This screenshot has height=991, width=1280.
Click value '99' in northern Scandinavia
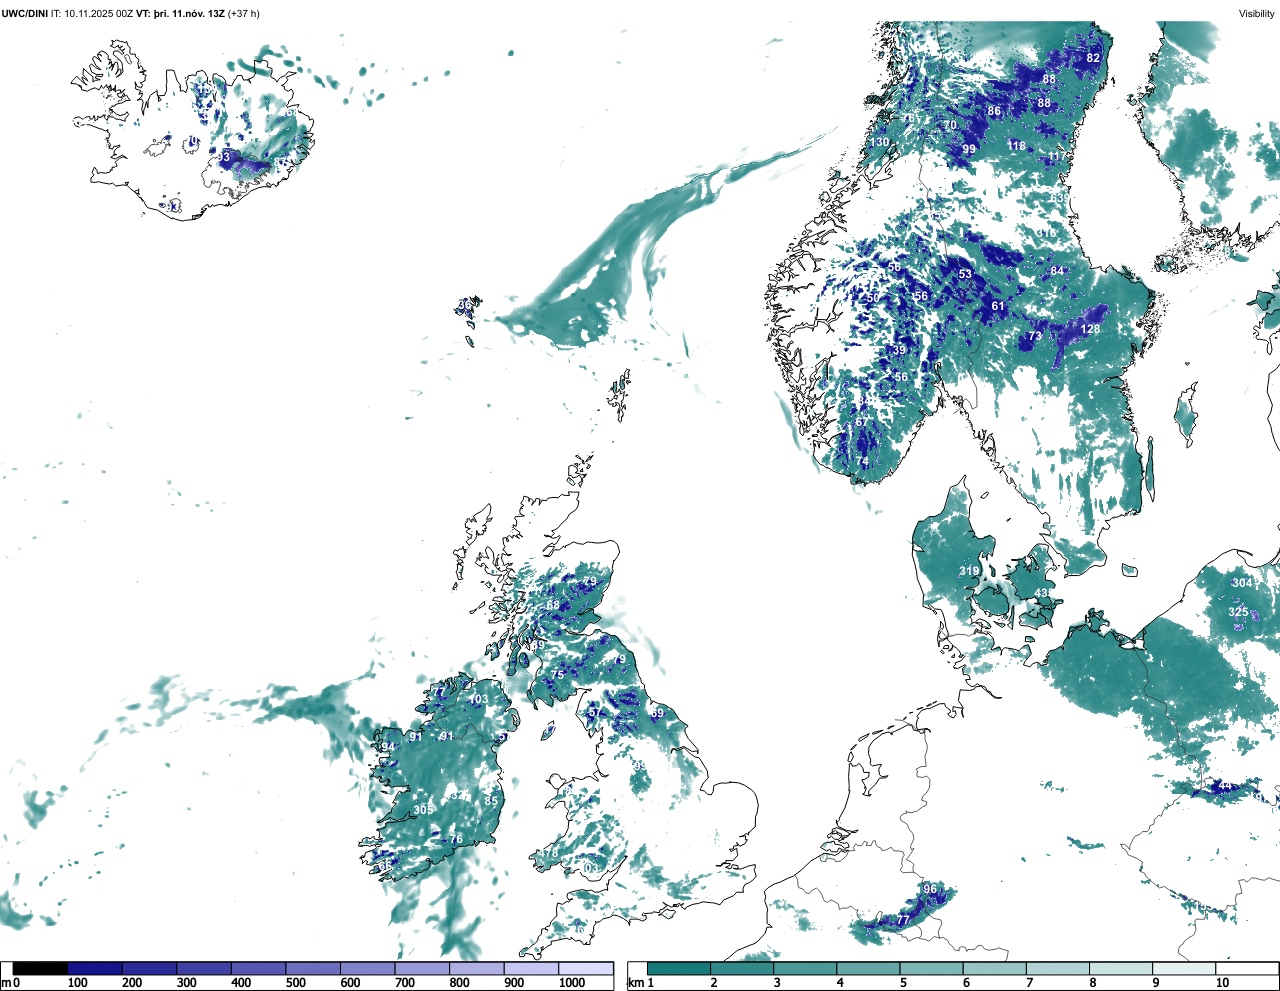pos(969,149)
